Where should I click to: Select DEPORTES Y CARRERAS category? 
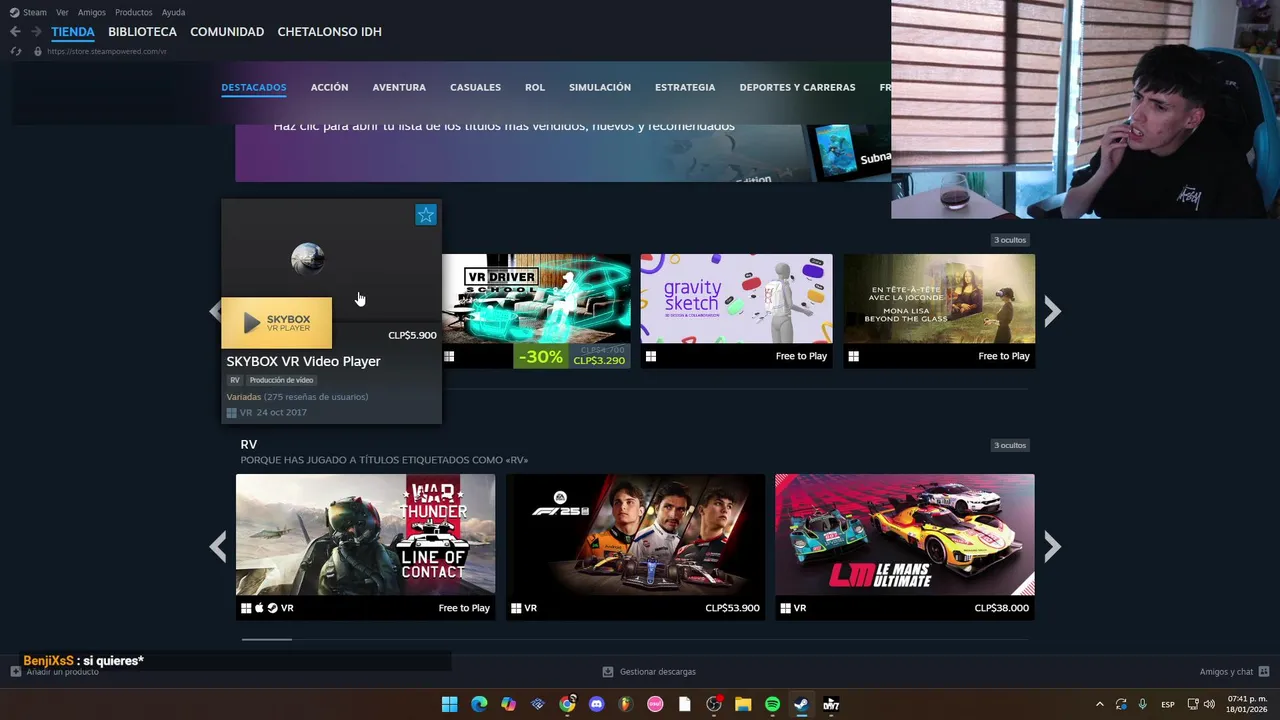[797, 87]
